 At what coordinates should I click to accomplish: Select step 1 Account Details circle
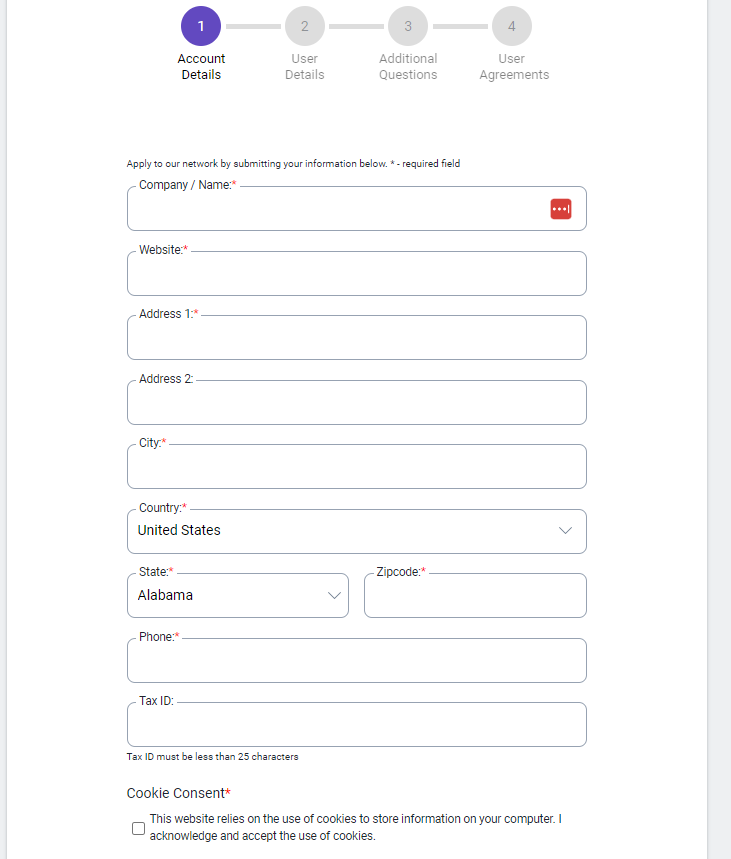coord(201,26)
